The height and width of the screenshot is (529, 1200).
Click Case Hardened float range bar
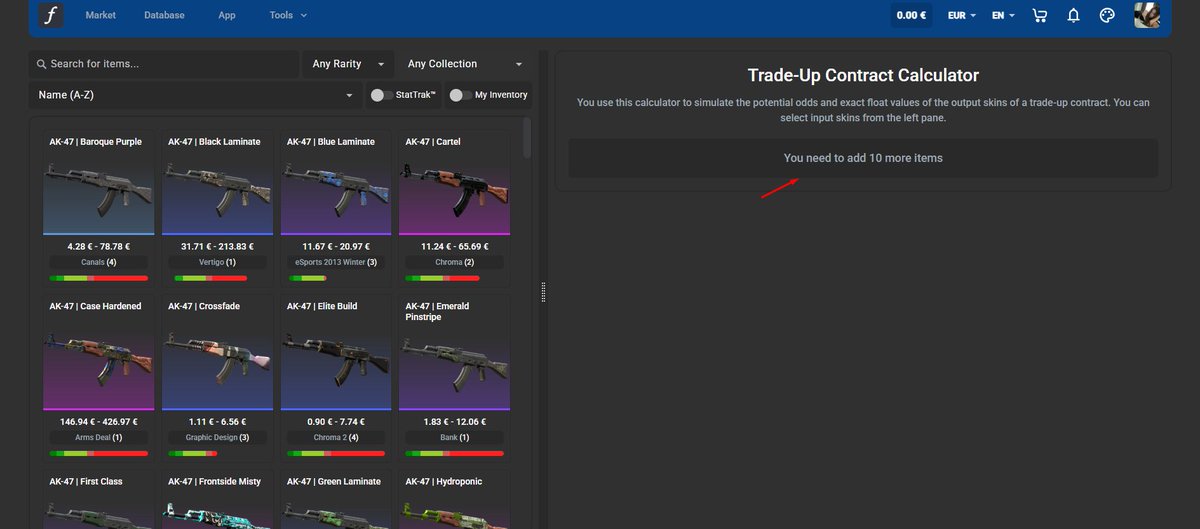click(x=99, y=453)
